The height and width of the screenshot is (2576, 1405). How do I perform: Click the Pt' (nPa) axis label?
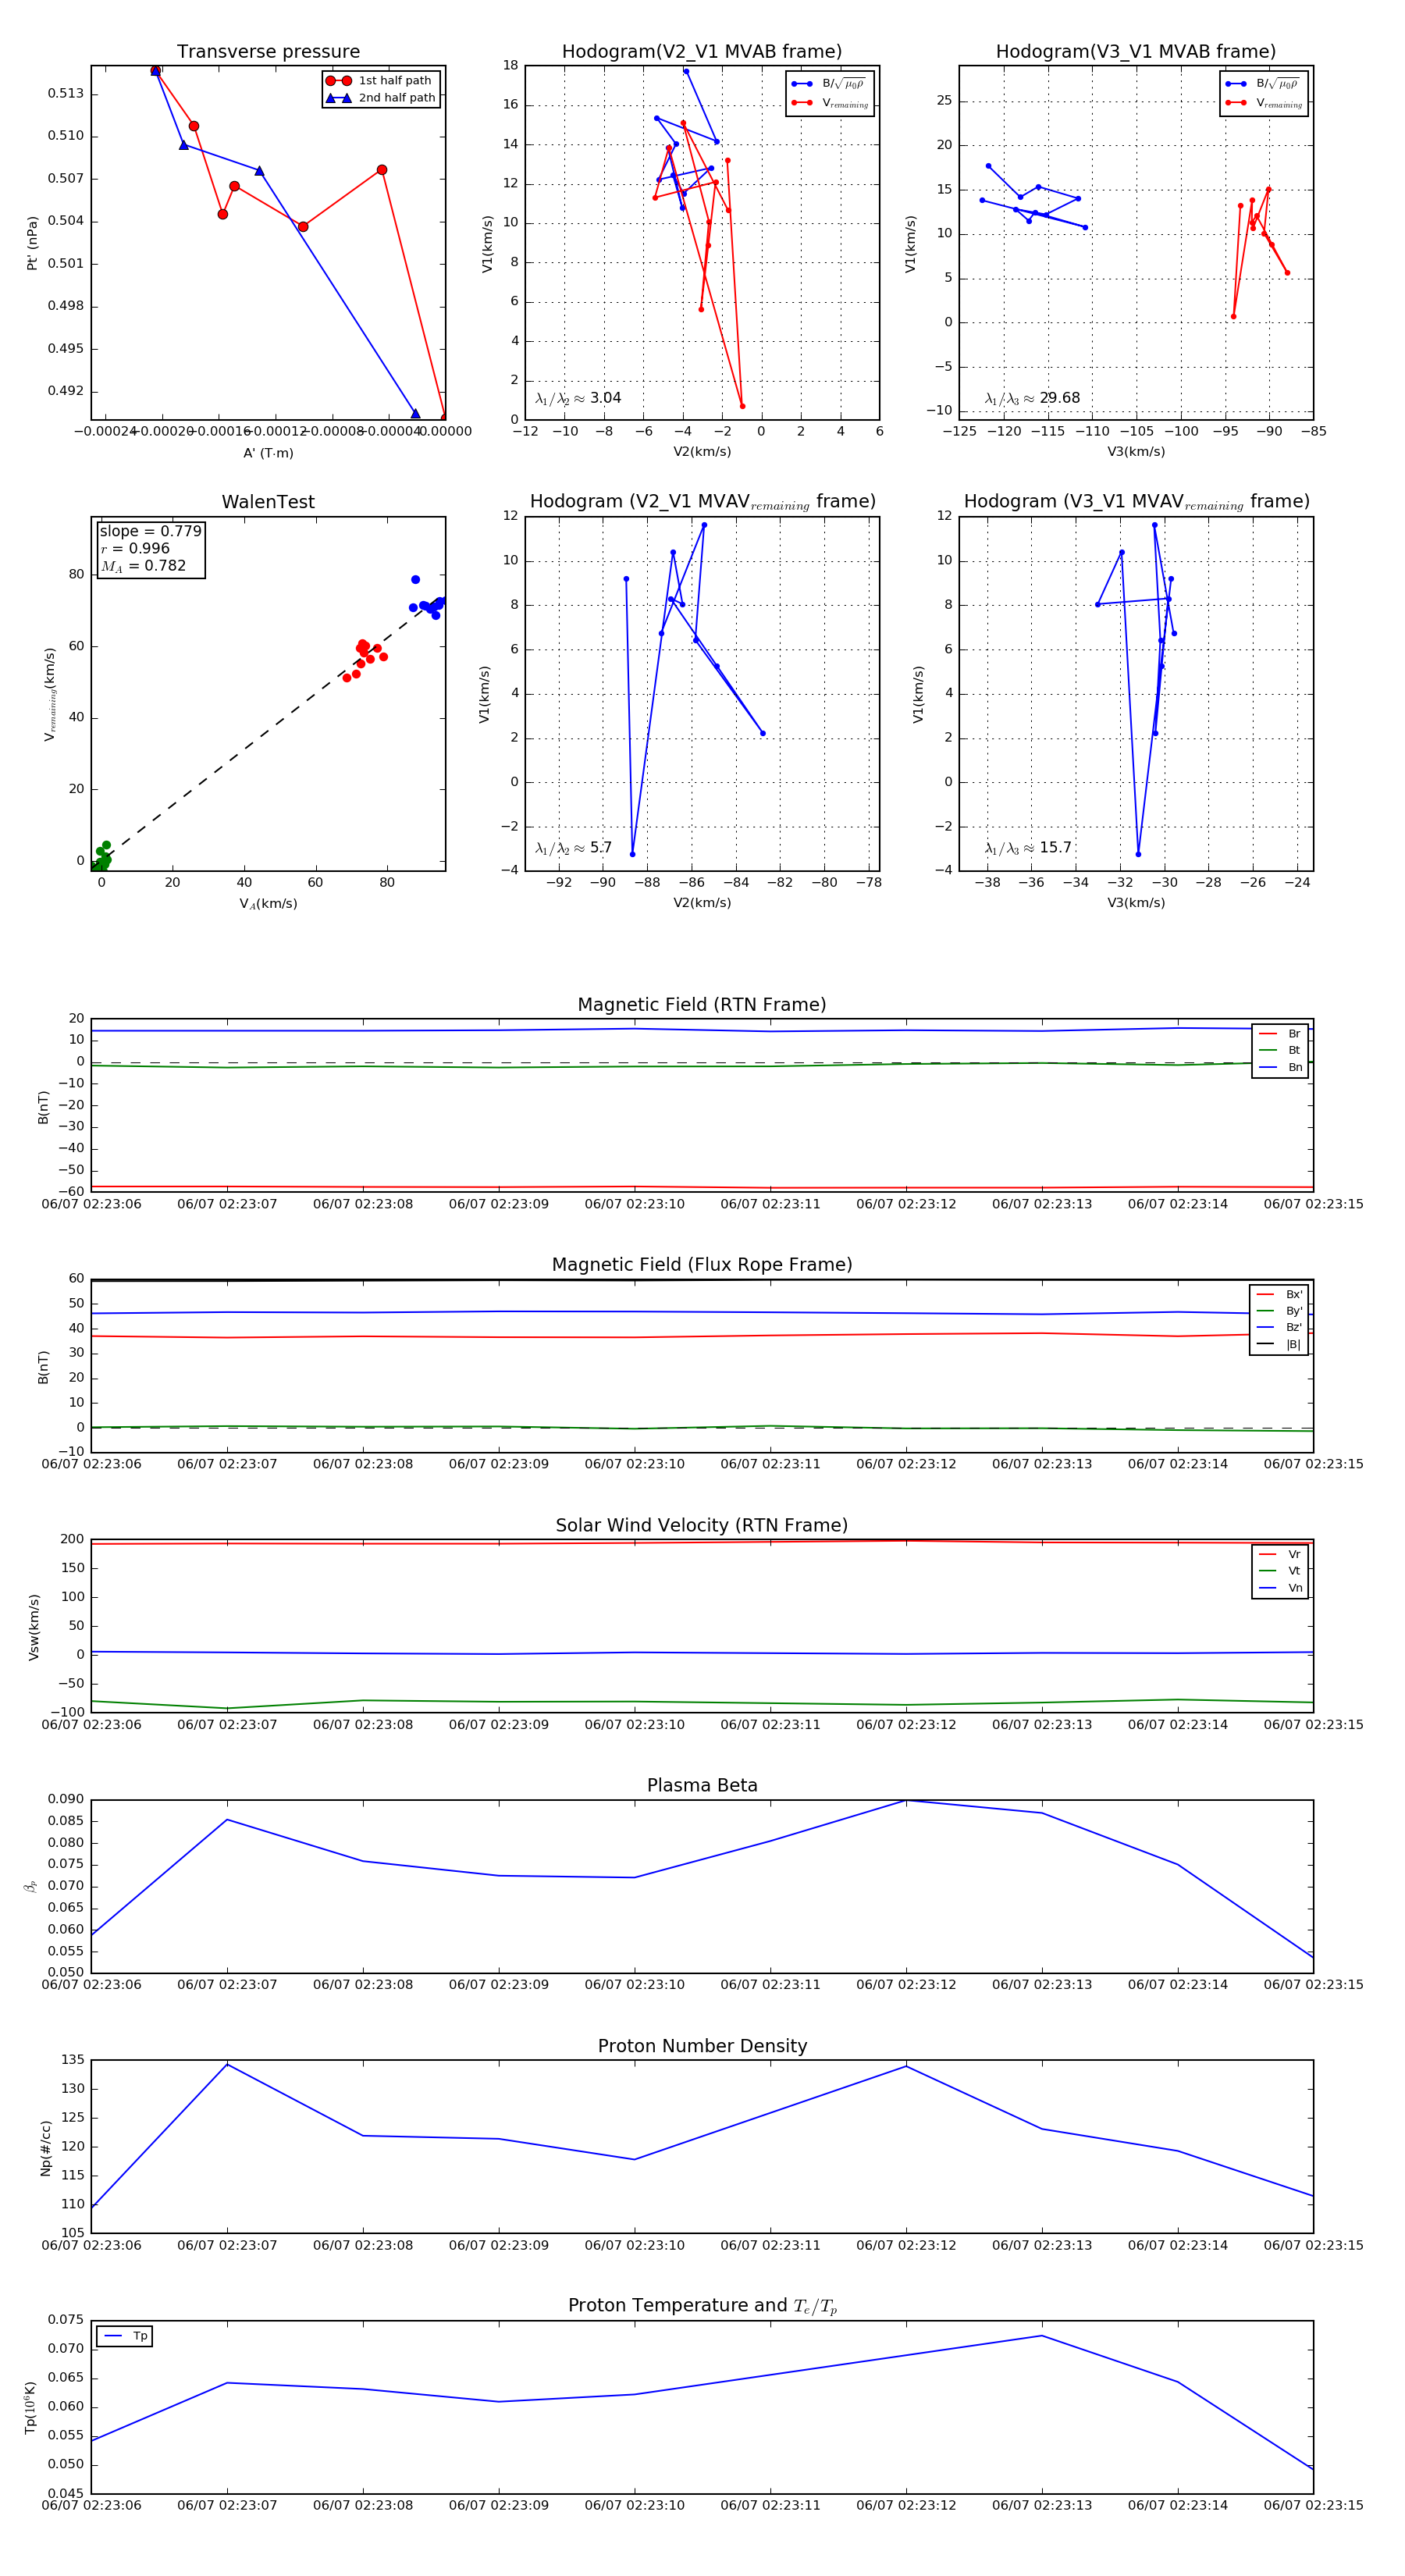pyautogui.click(x=32, y=243)
